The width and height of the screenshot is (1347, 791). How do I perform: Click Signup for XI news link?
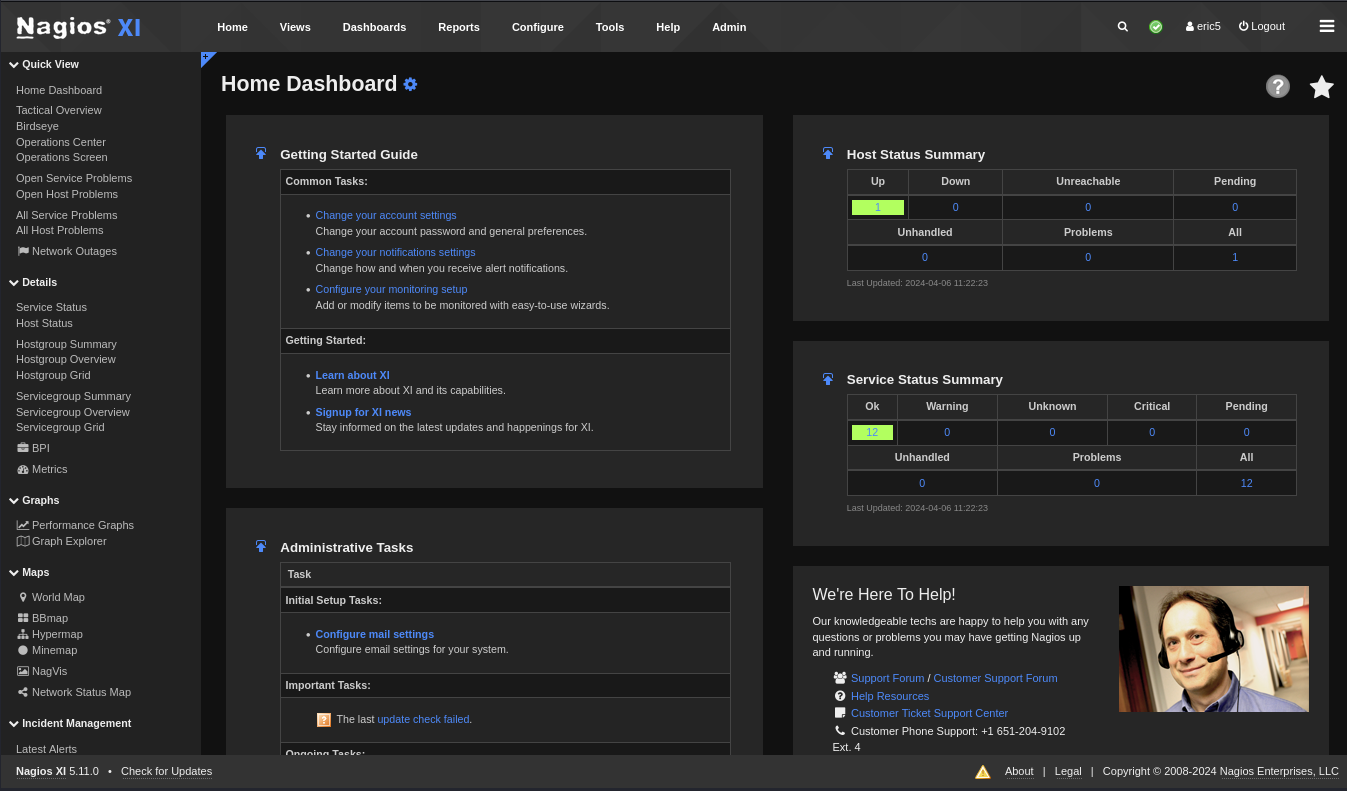363,412
